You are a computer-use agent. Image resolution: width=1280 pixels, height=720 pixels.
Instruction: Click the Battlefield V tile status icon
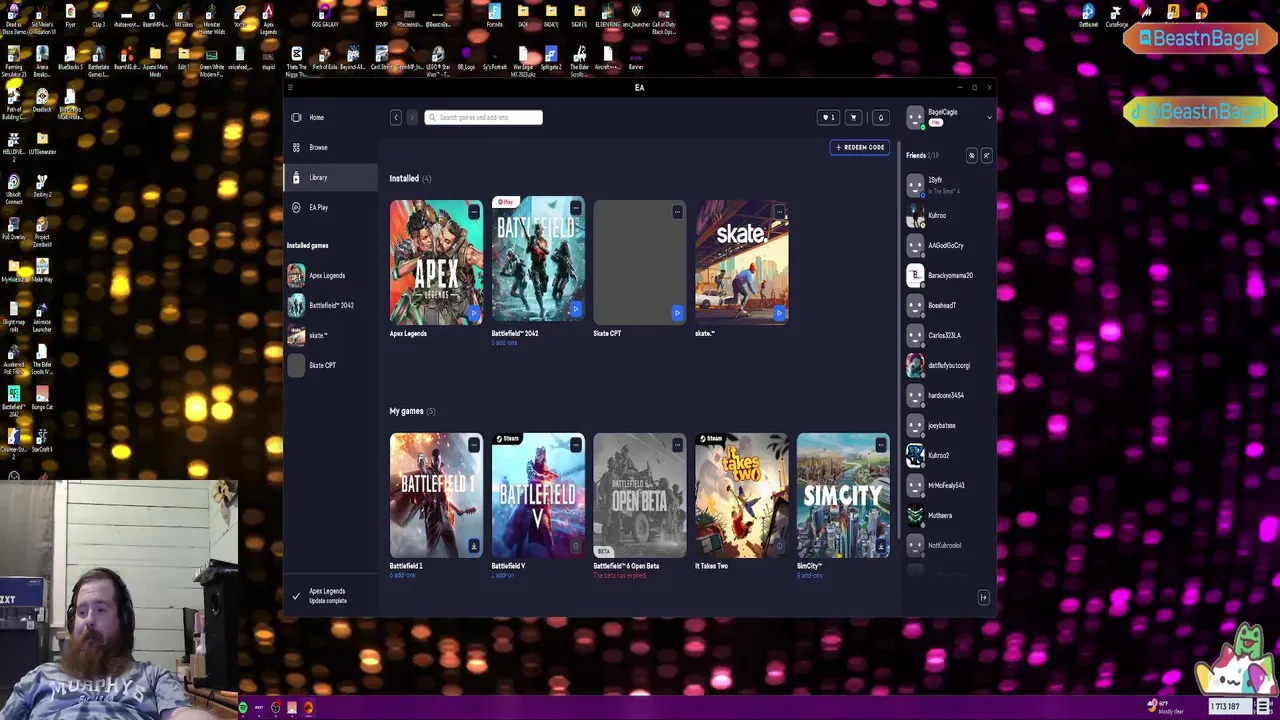[x=576, y=546]
